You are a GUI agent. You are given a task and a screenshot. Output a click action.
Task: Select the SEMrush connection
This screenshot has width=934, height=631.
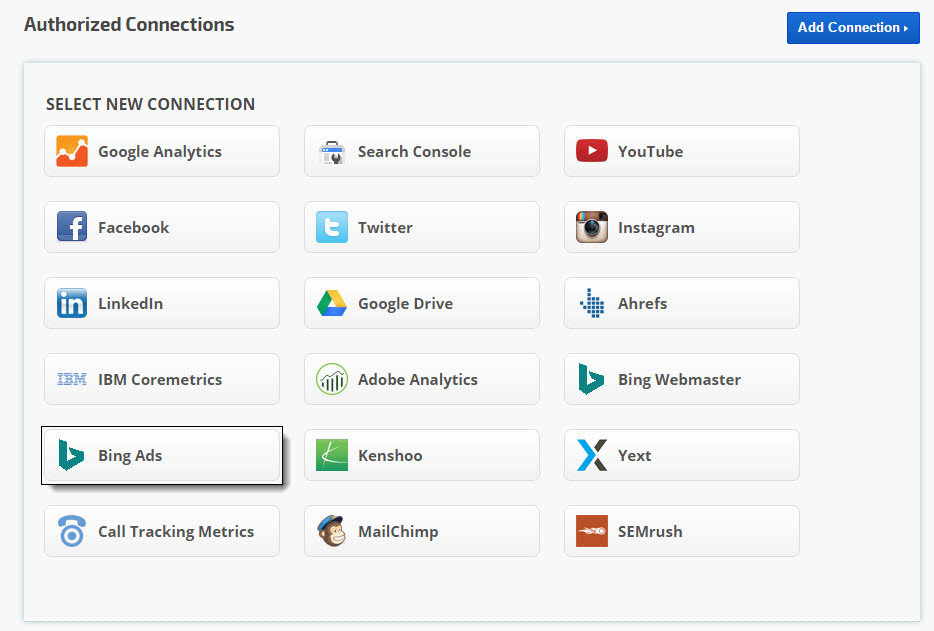point(681,531)
